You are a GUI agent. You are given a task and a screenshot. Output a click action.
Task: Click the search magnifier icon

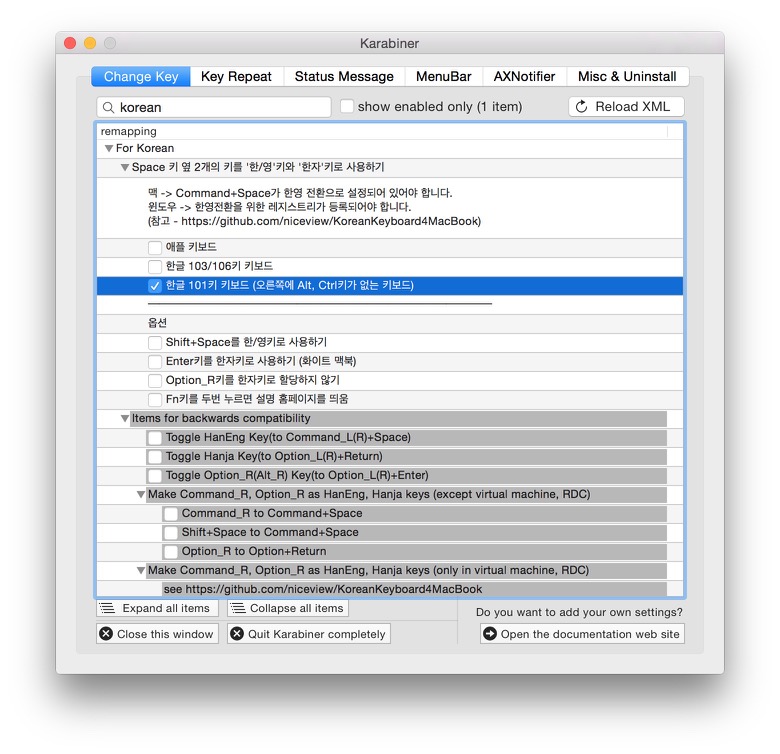108,107
